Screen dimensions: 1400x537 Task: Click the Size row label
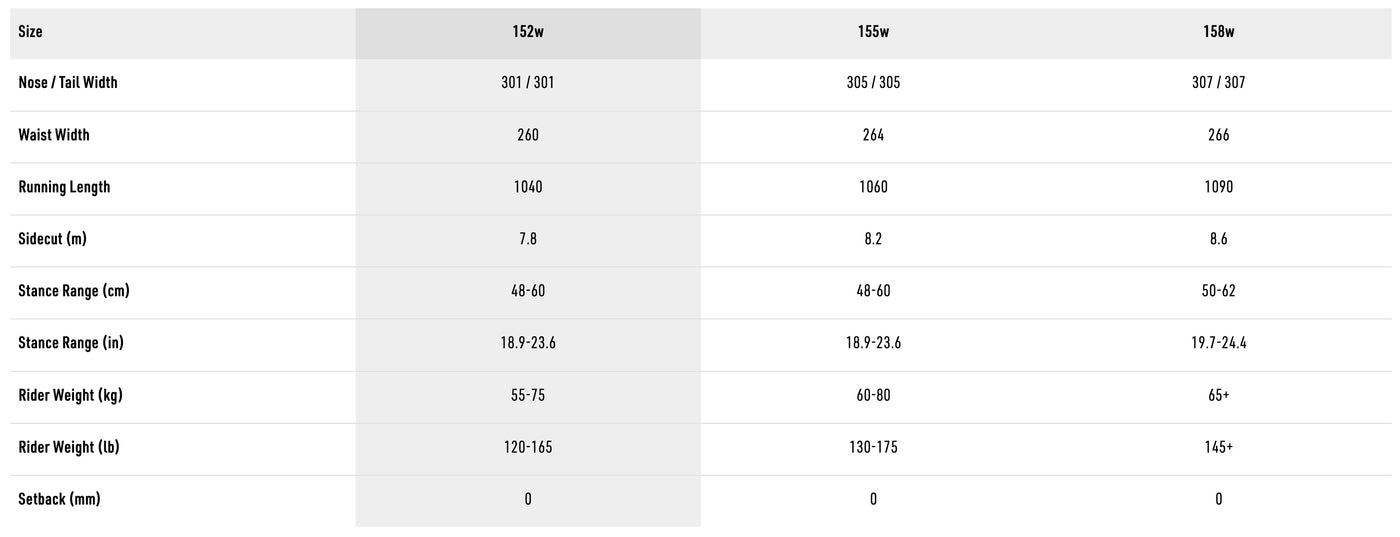31,32
